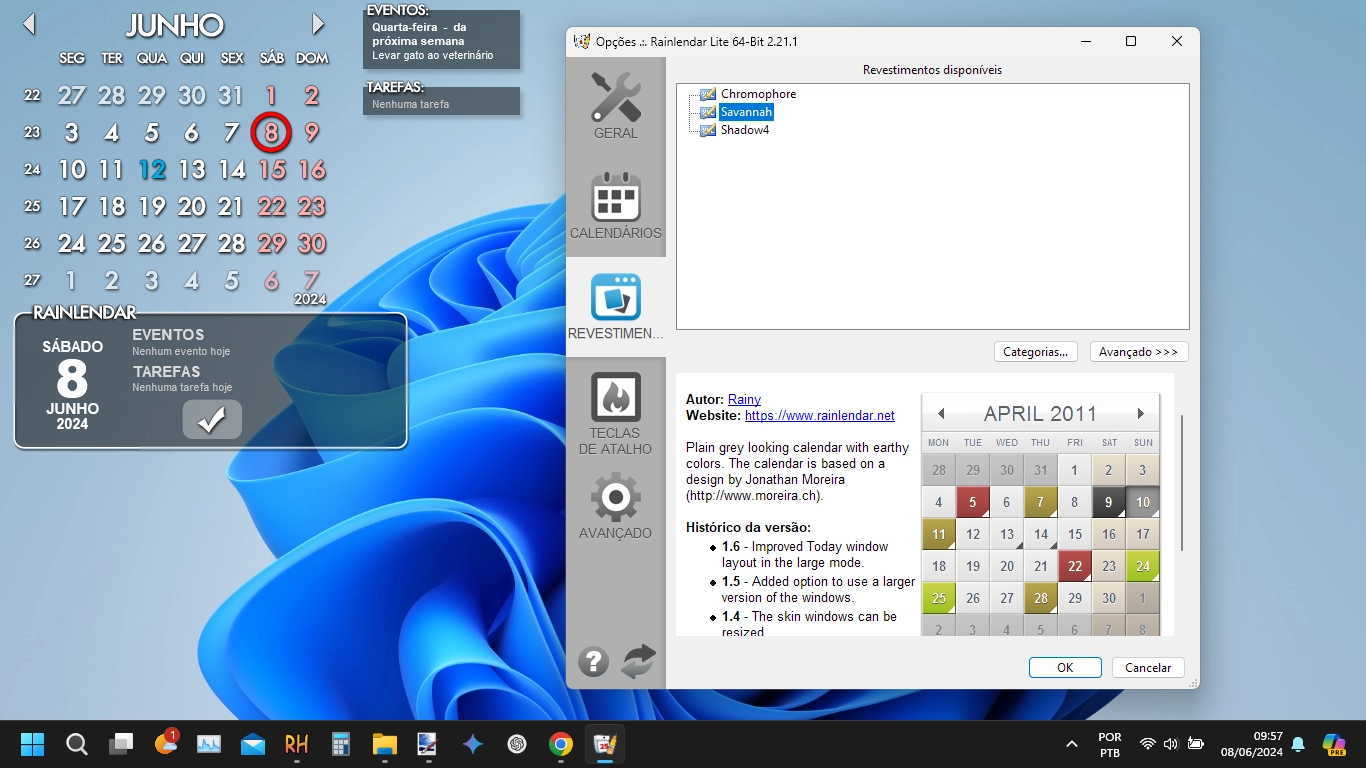
Task: Open the Calendários settings section
Action: tap(615, 206)
